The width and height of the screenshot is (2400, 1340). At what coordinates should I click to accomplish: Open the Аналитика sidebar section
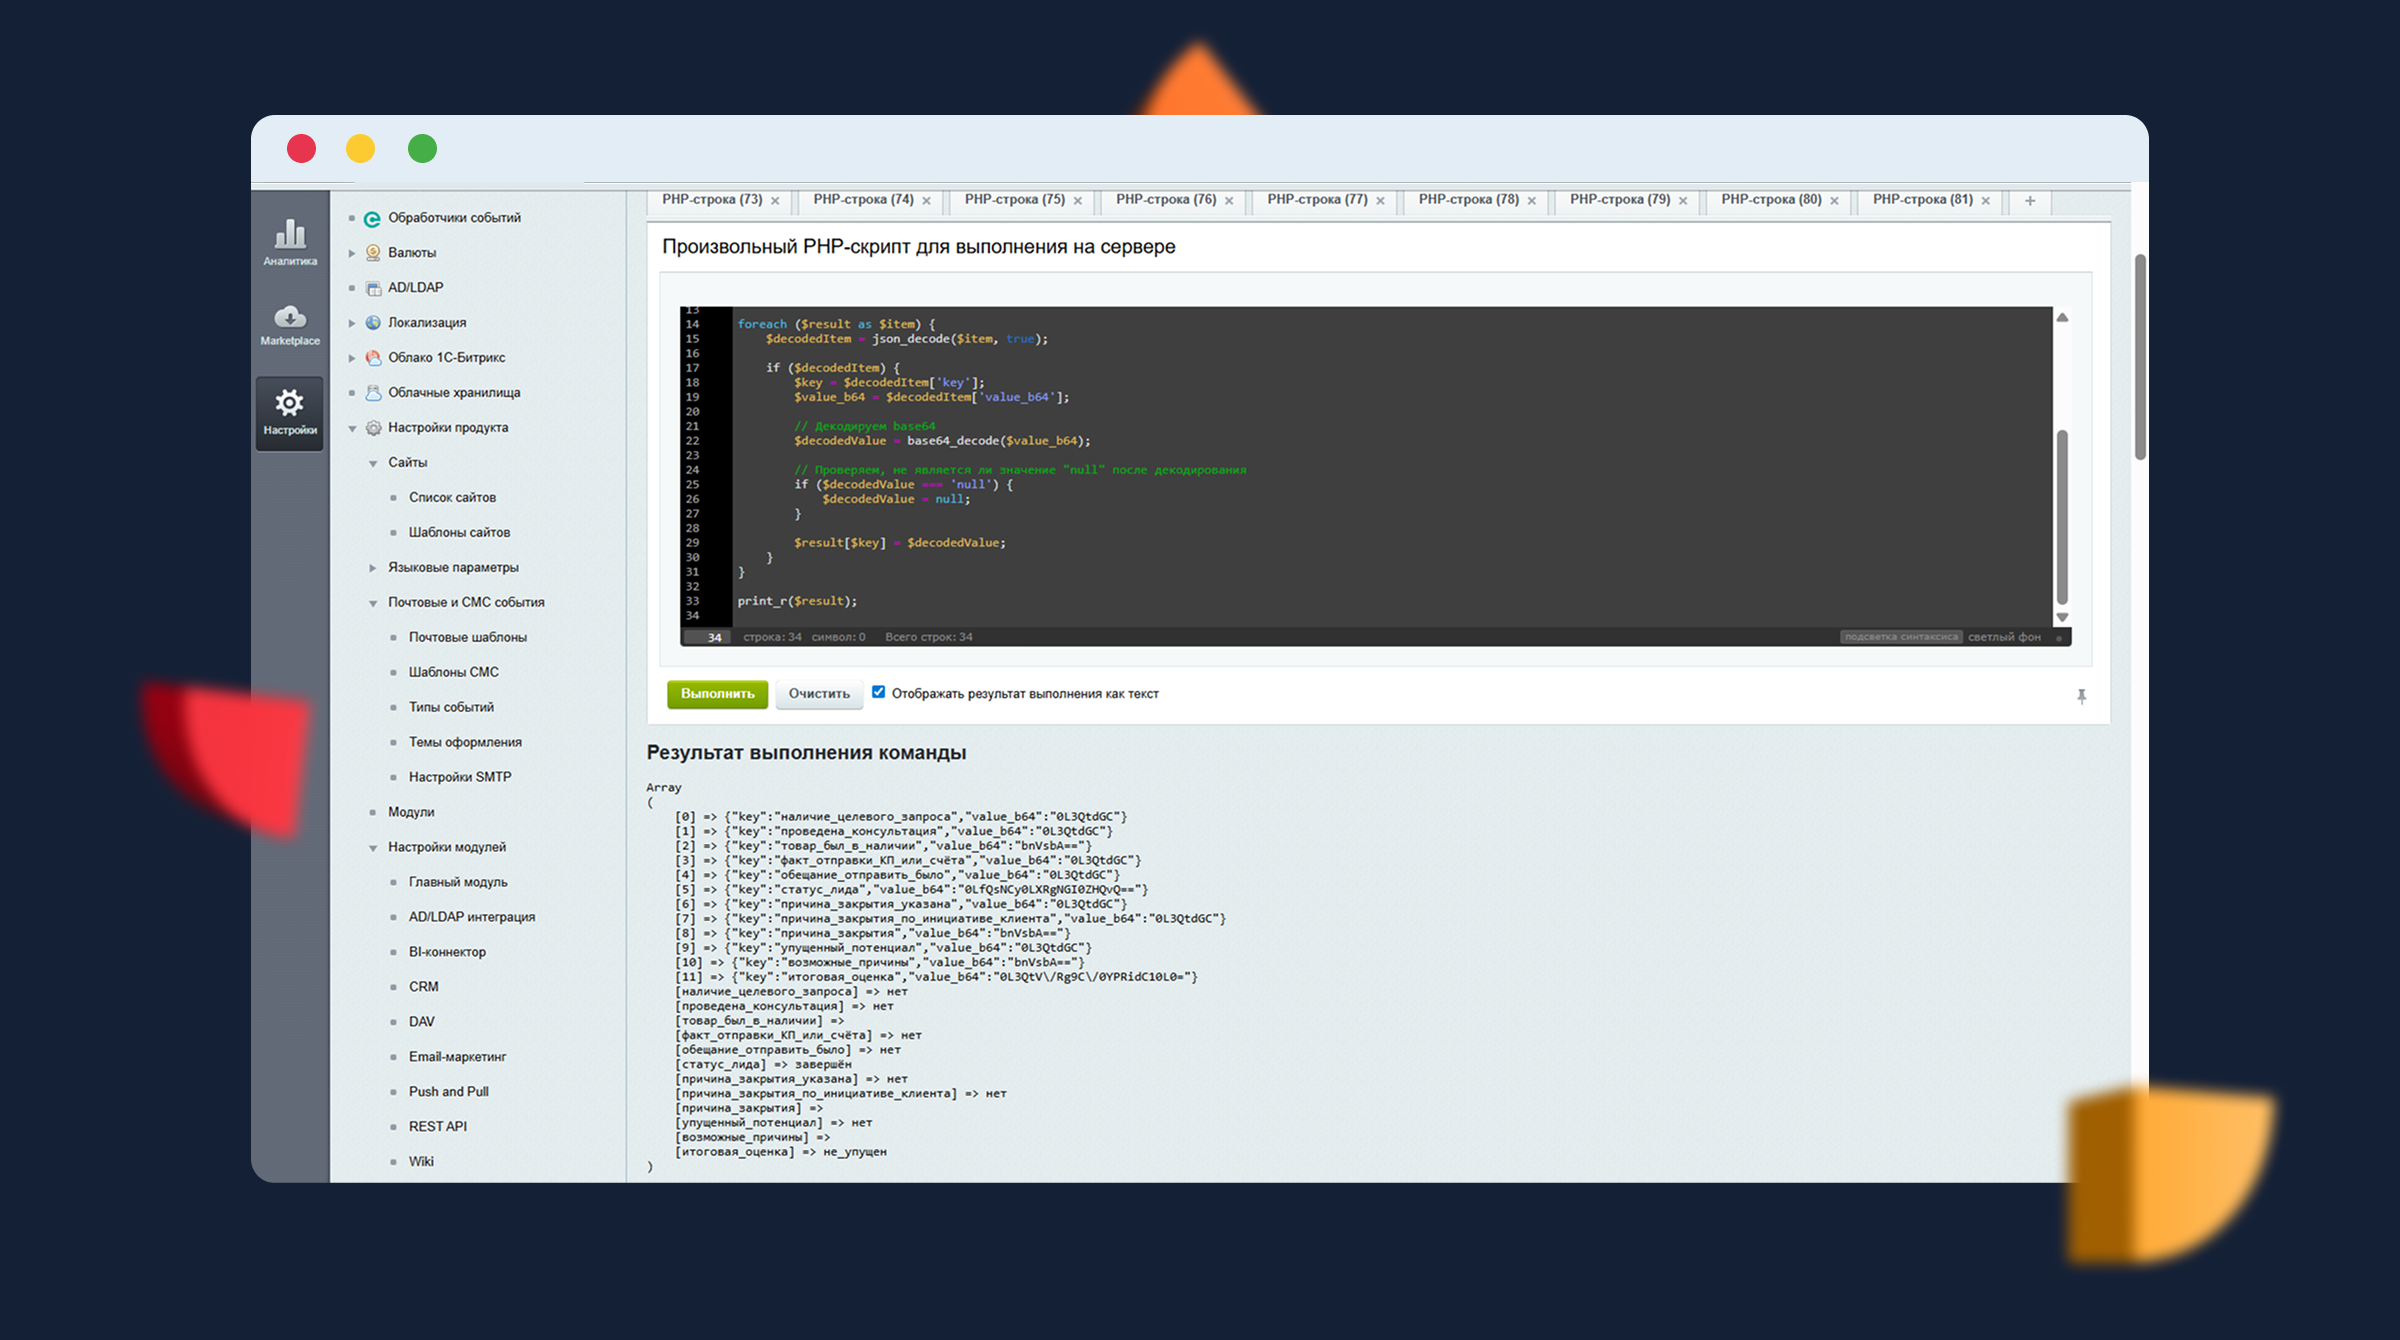(290, 242)
